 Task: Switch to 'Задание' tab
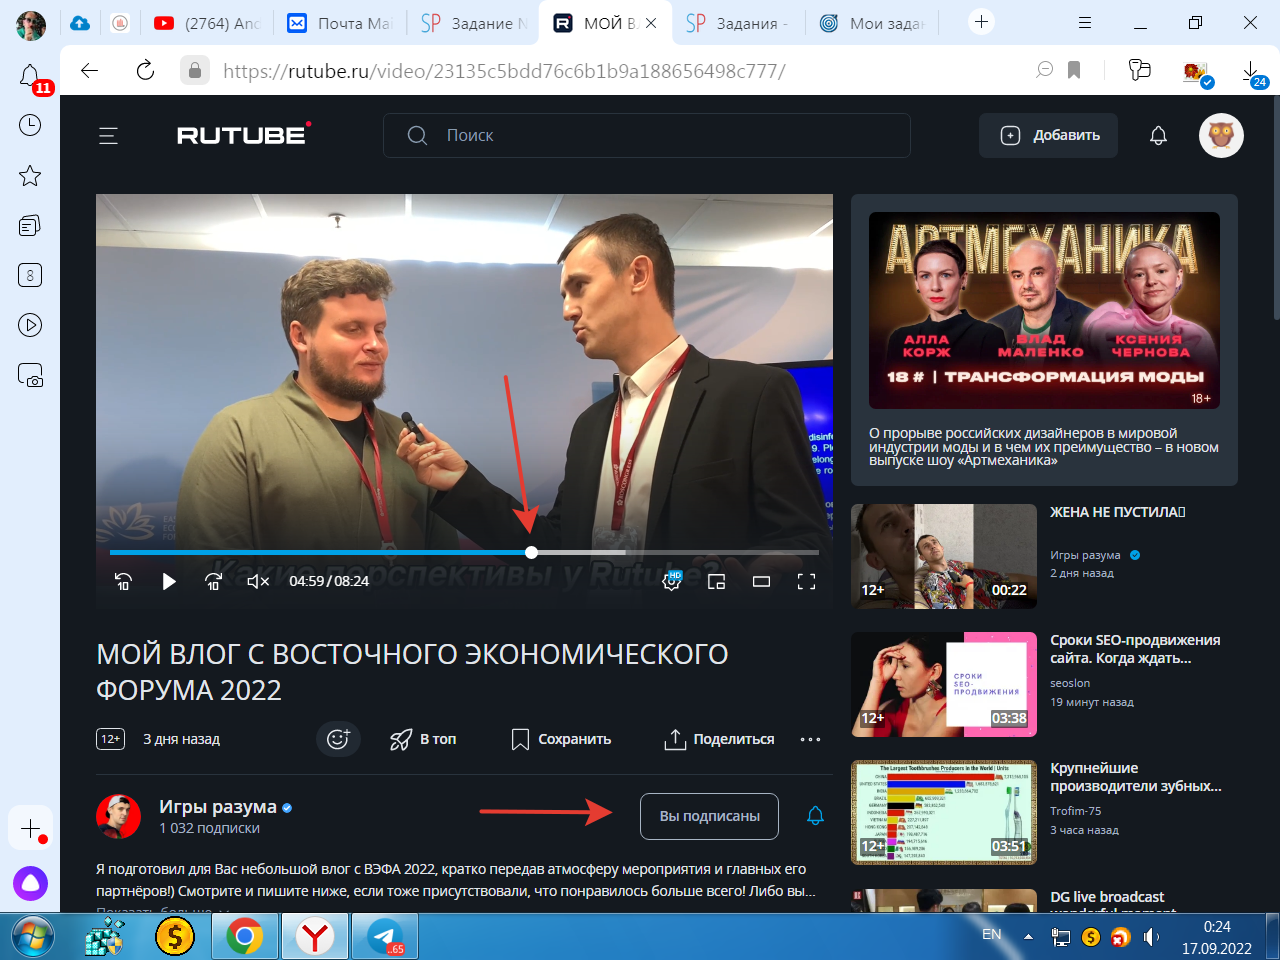[x=473, y=23]
